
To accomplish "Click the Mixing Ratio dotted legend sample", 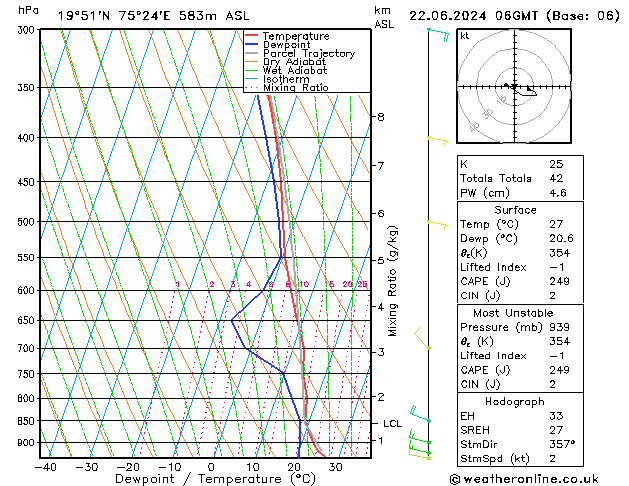I will tap(252, 87).
